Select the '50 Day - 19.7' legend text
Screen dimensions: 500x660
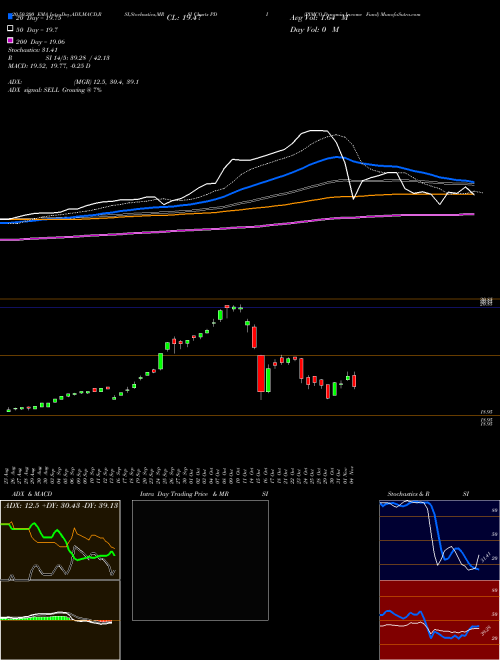pyautogui.click(x=37, y=29)
